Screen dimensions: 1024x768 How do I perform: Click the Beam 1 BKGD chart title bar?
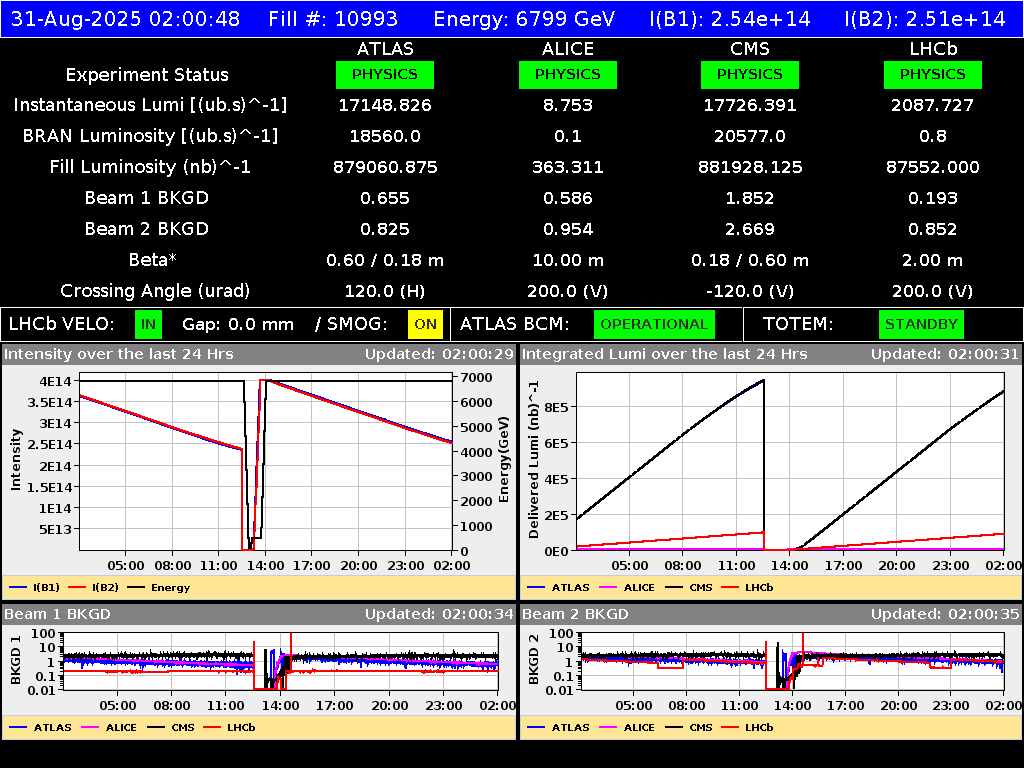[259, 614]
